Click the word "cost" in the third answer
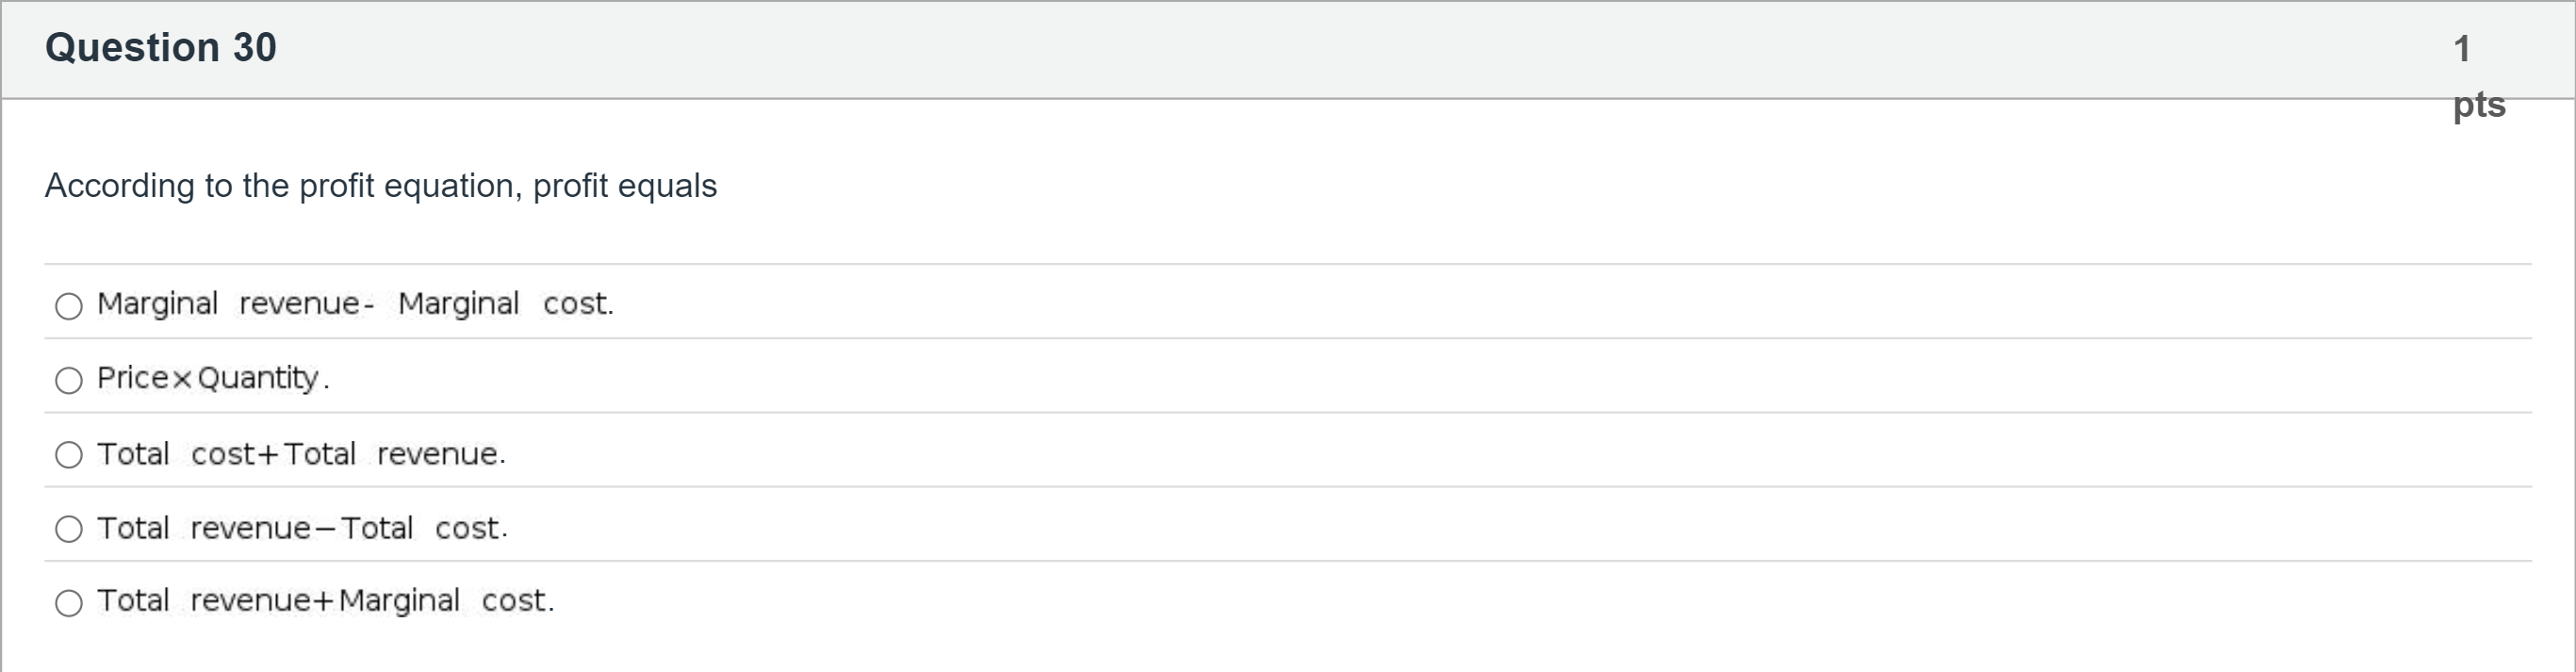 coord(224,454)
